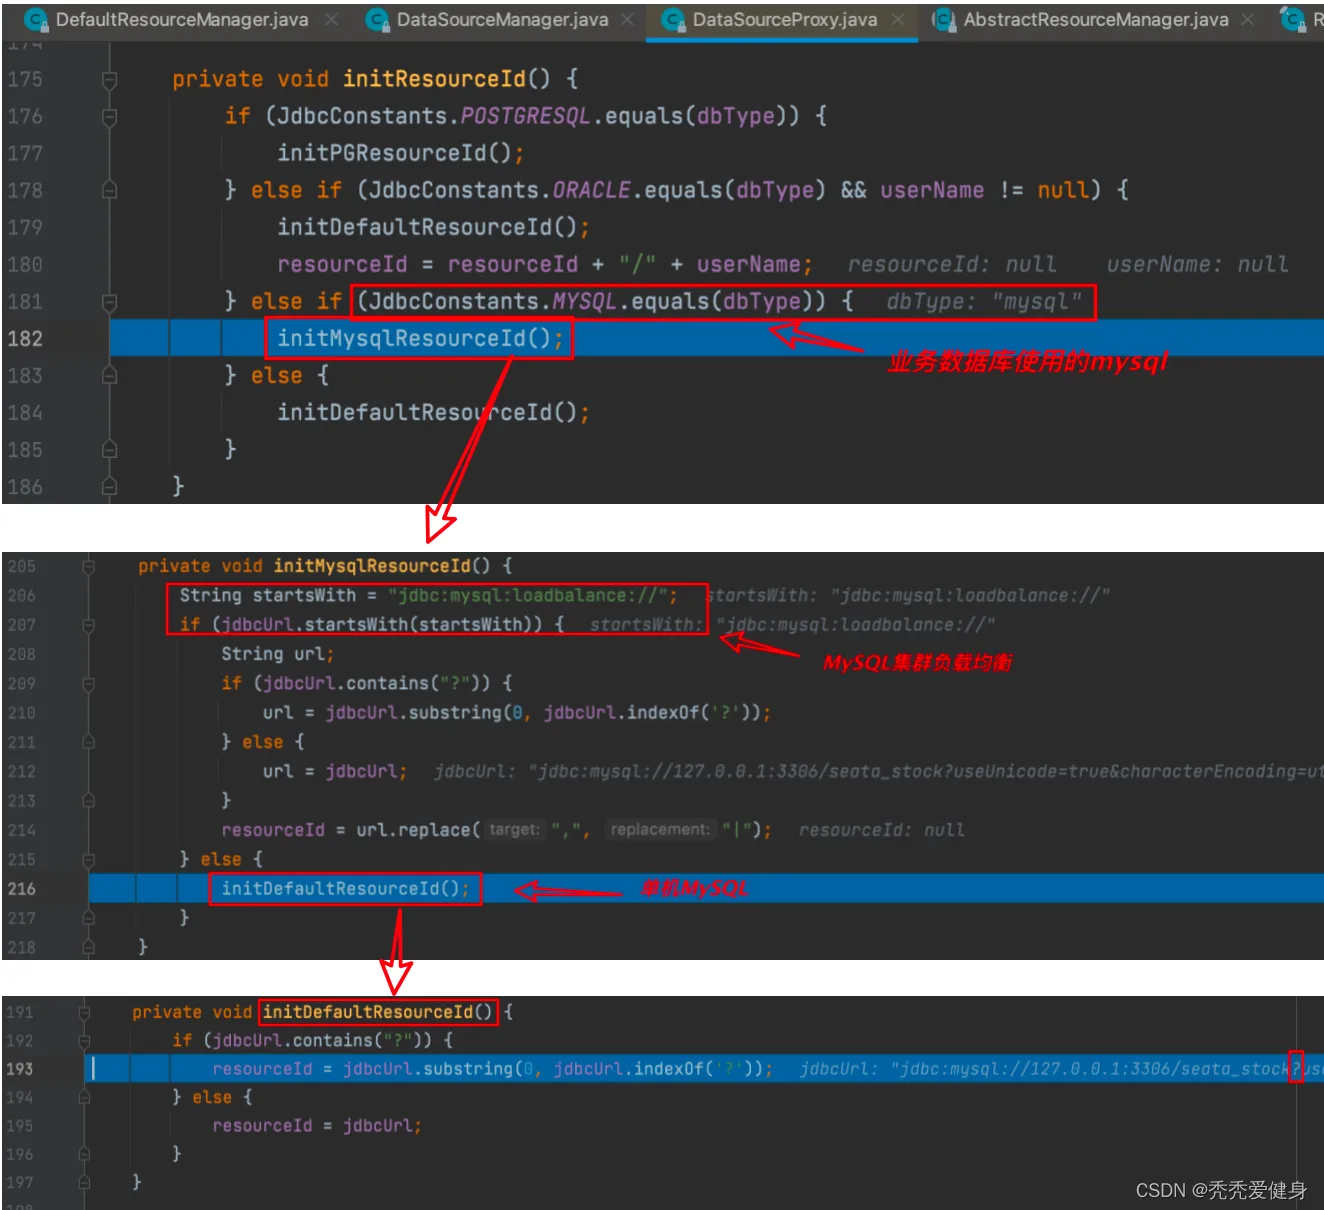
Task: Click initDefaultResourceId() call on line 184
Action: tap(433, 412)
